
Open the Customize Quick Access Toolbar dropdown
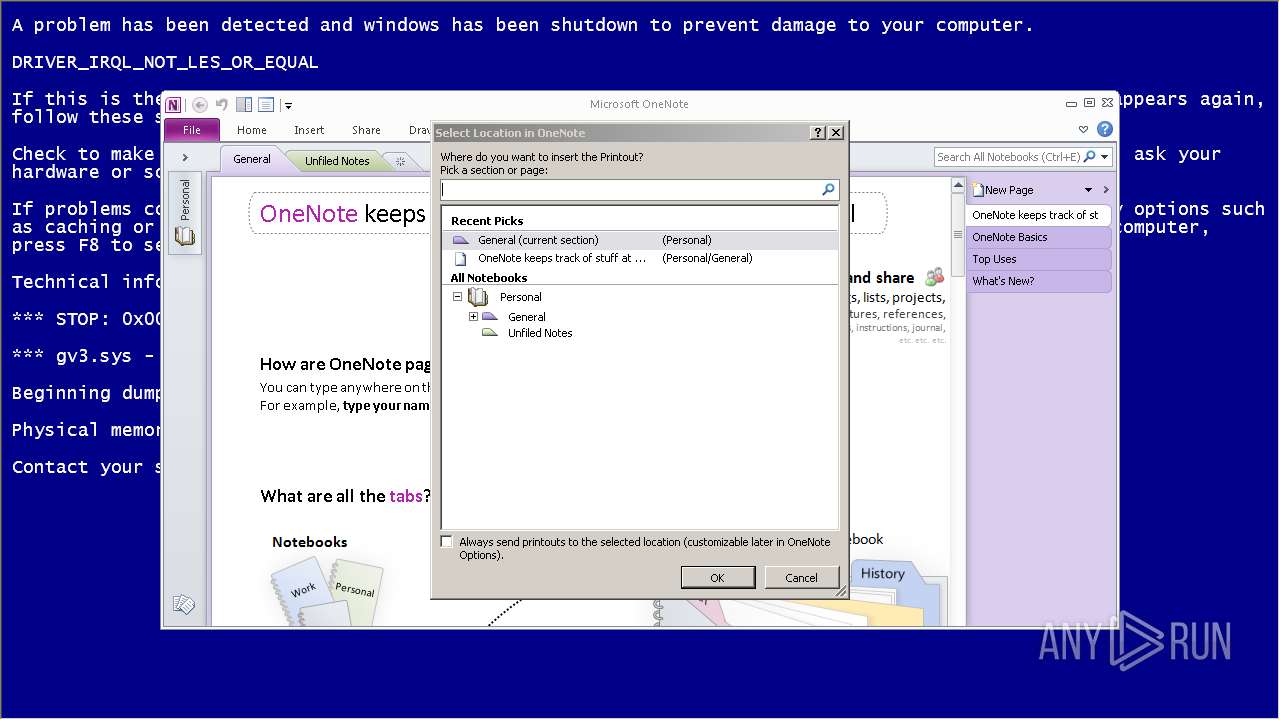(x=288, y=105)
